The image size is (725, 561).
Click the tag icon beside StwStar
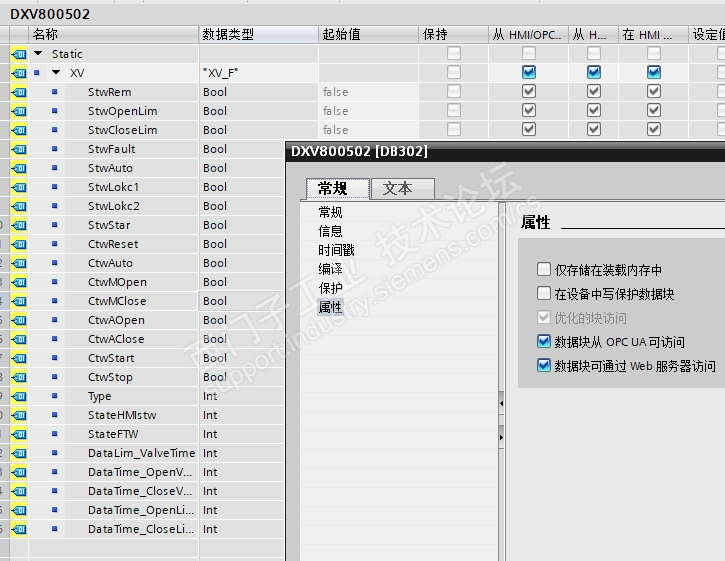(x=19, y=225)
